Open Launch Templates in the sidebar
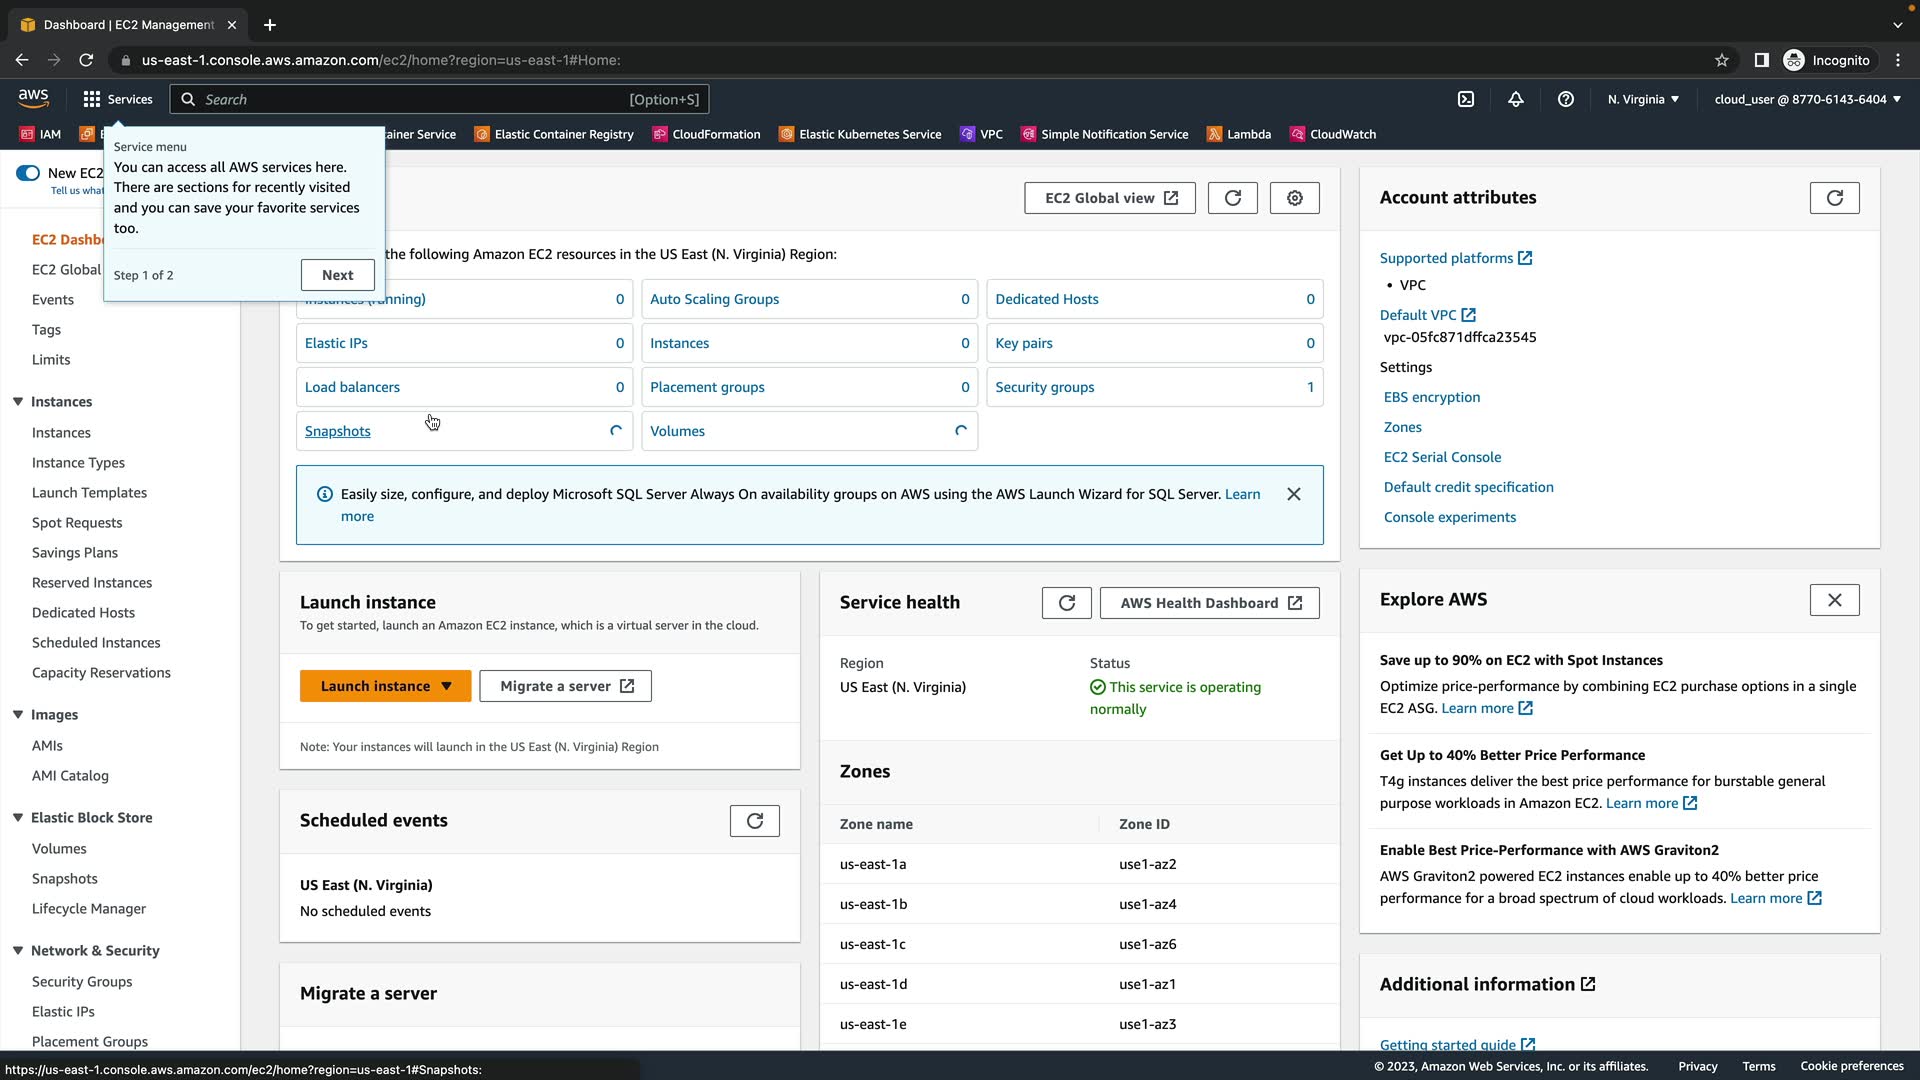Viewport: 1920px width, 1080px height. tap(89, 493)
